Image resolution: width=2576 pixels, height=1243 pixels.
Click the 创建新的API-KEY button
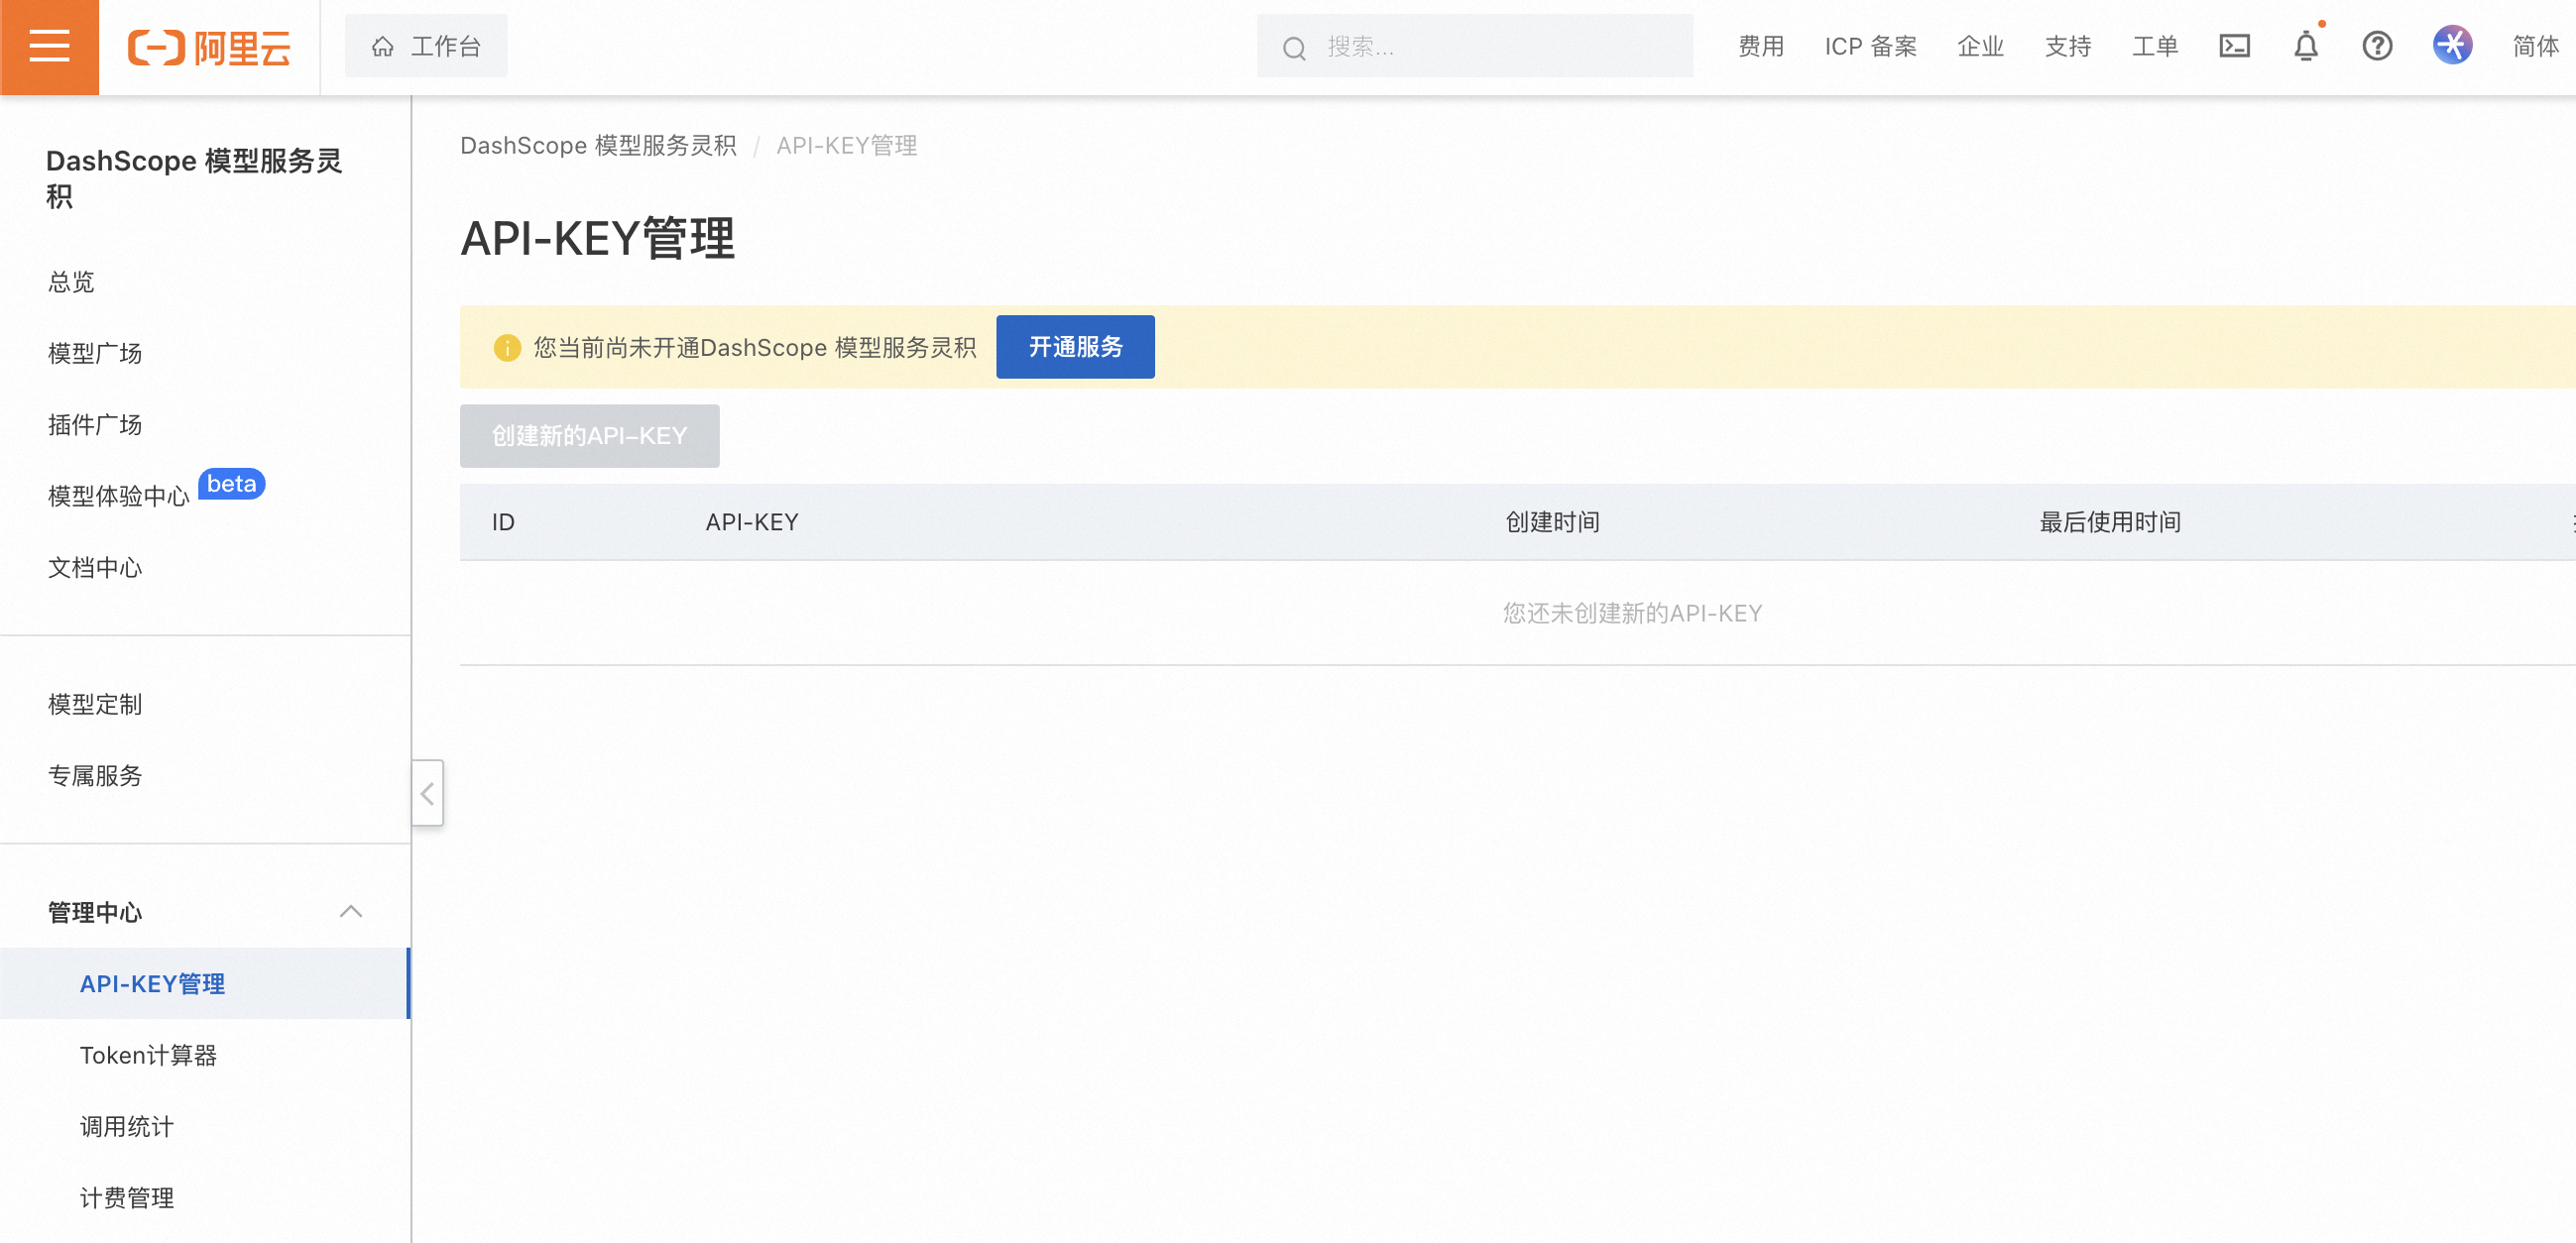(x=589, y=436)
